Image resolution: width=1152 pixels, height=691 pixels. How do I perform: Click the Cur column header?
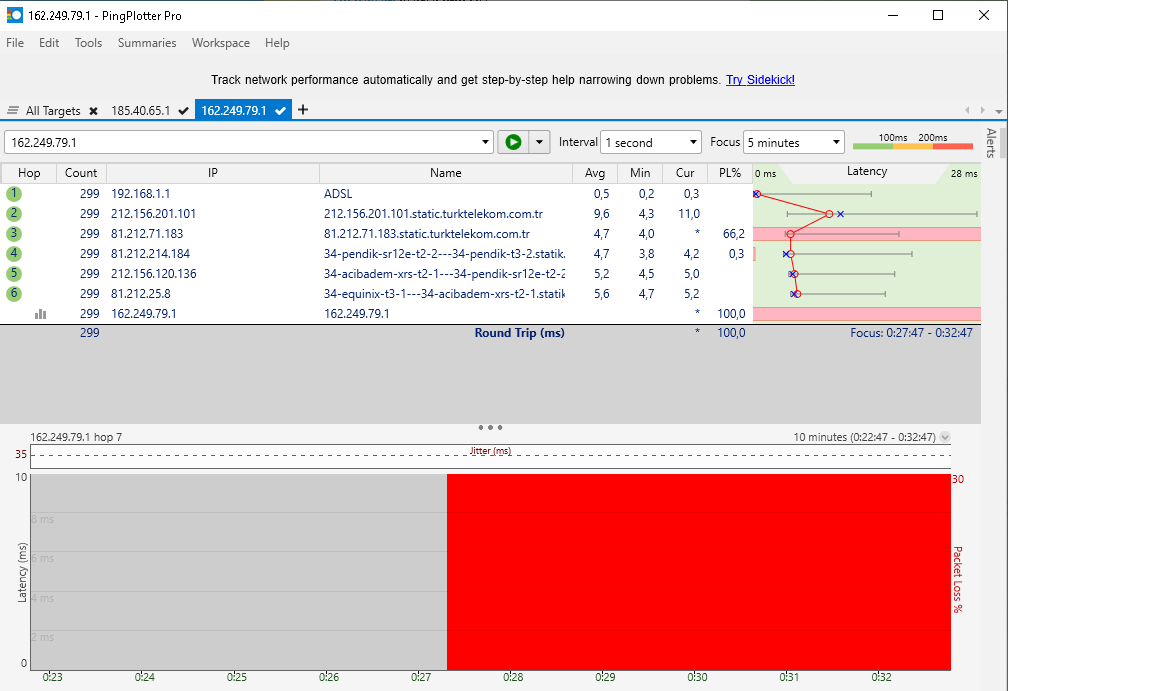685,173
